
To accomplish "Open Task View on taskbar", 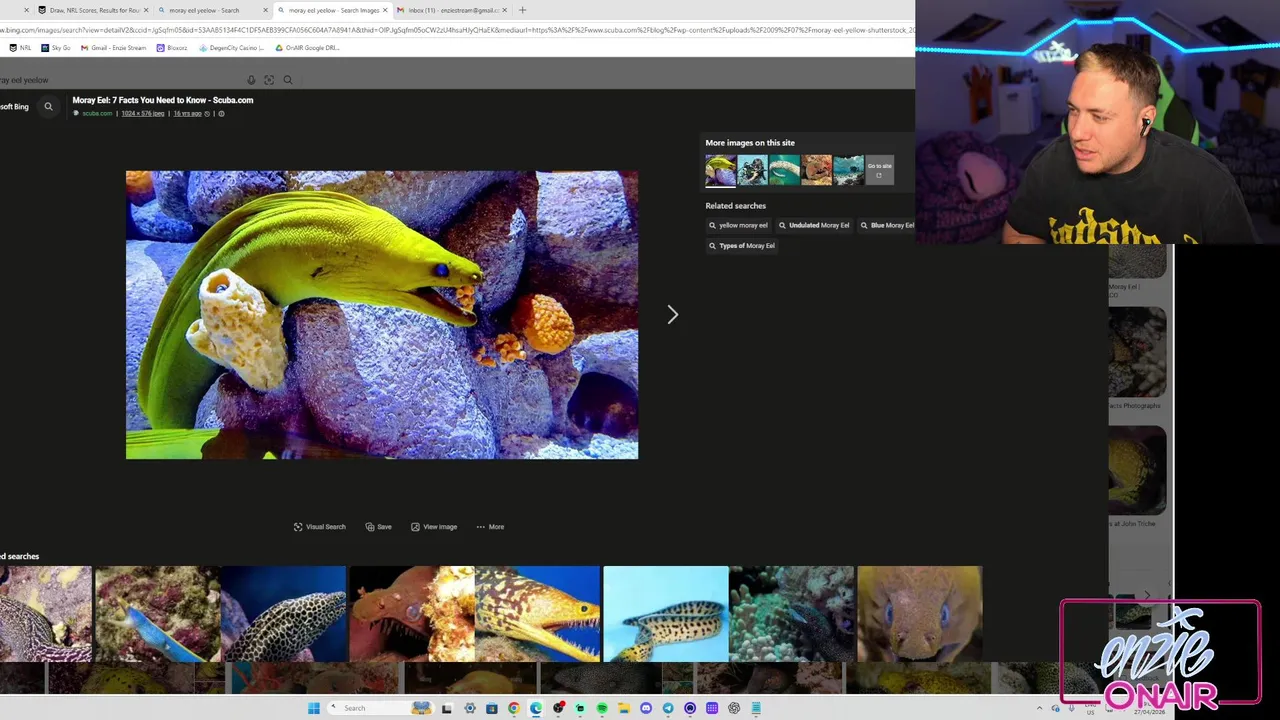I will 446,708.
